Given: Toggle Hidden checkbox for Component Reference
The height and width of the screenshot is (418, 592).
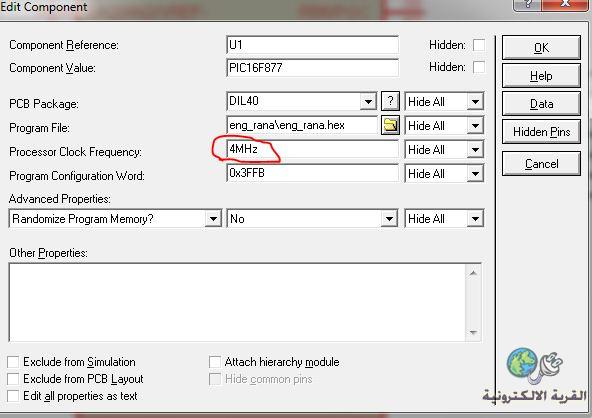Looking at the screenshot, I should tap(479, 45).
